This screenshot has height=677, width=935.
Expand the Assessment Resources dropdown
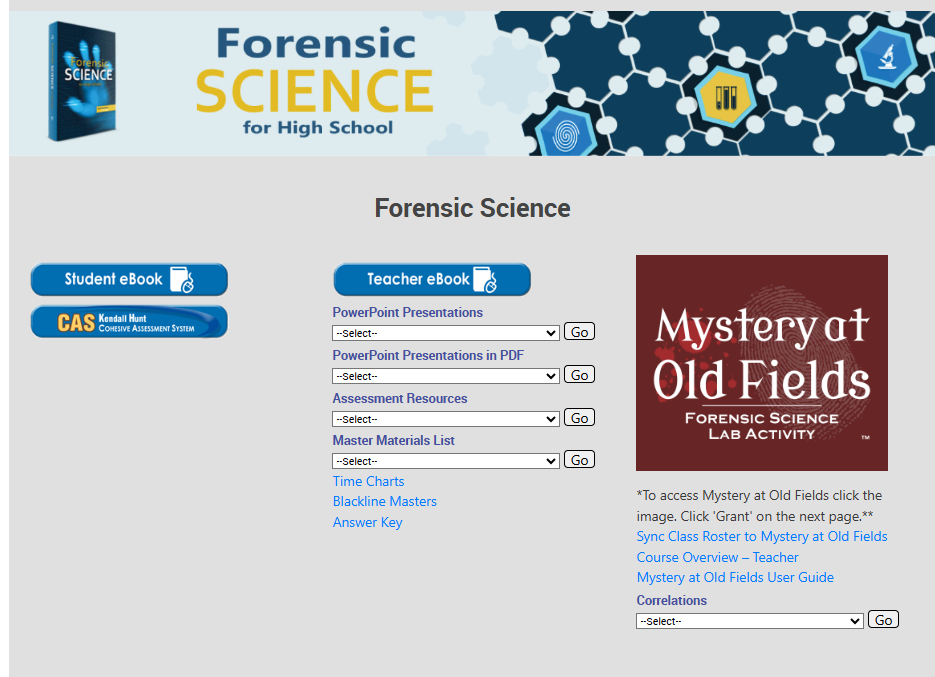pos(445,419)
